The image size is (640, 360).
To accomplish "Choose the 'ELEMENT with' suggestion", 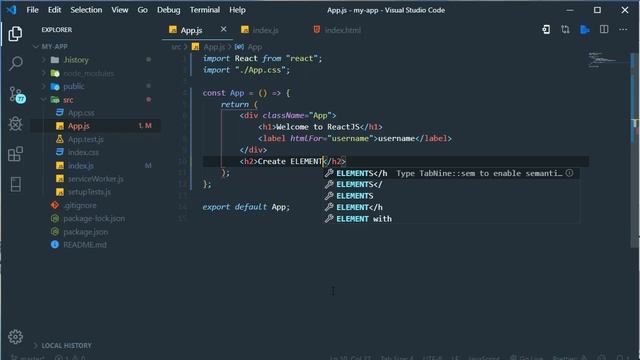I will coord(451,219).
